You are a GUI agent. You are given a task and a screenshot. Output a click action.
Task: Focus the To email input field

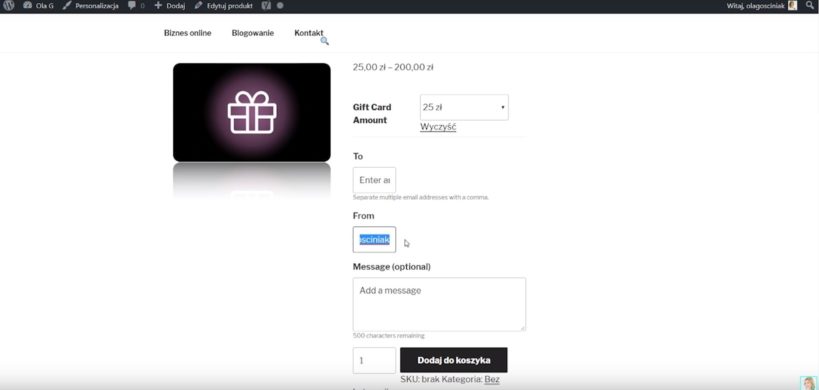click(375, 180)
